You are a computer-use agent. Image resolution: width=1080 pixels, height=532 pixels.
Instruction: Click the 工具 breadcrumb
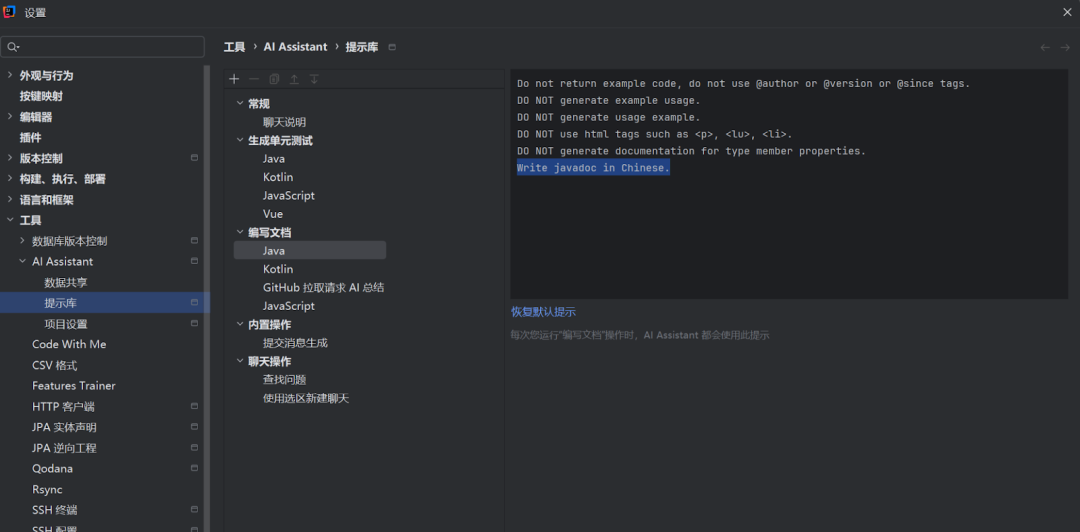point(234,47)
